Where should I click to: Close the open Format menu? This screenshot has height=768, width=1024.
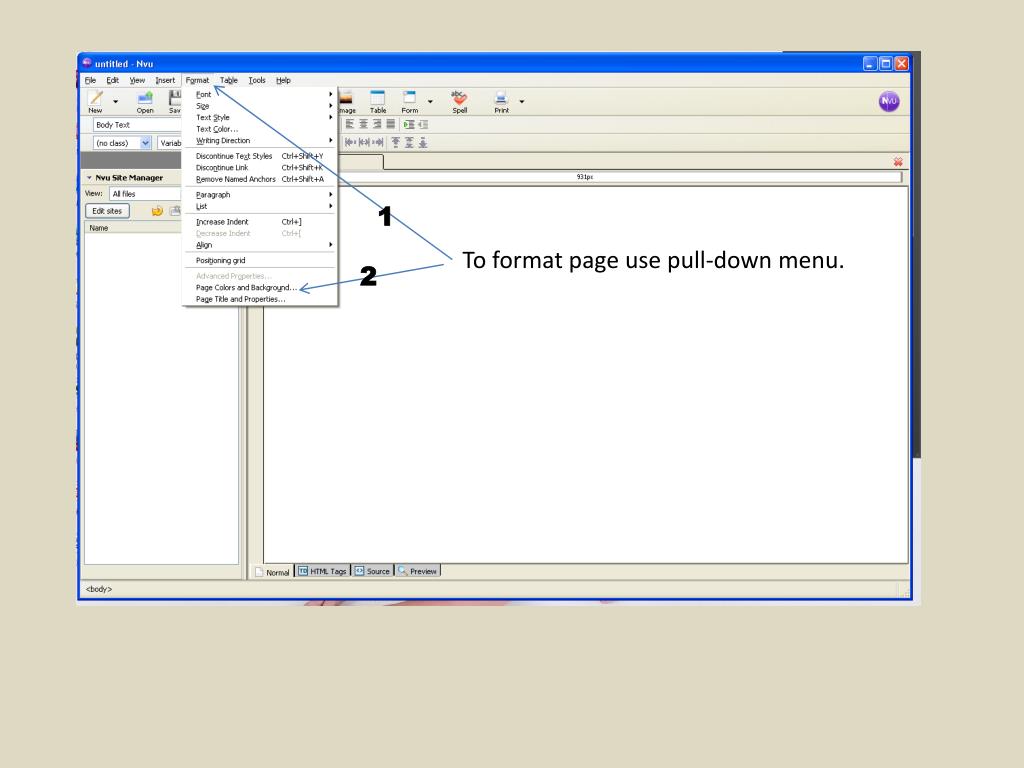coord(197,80)
